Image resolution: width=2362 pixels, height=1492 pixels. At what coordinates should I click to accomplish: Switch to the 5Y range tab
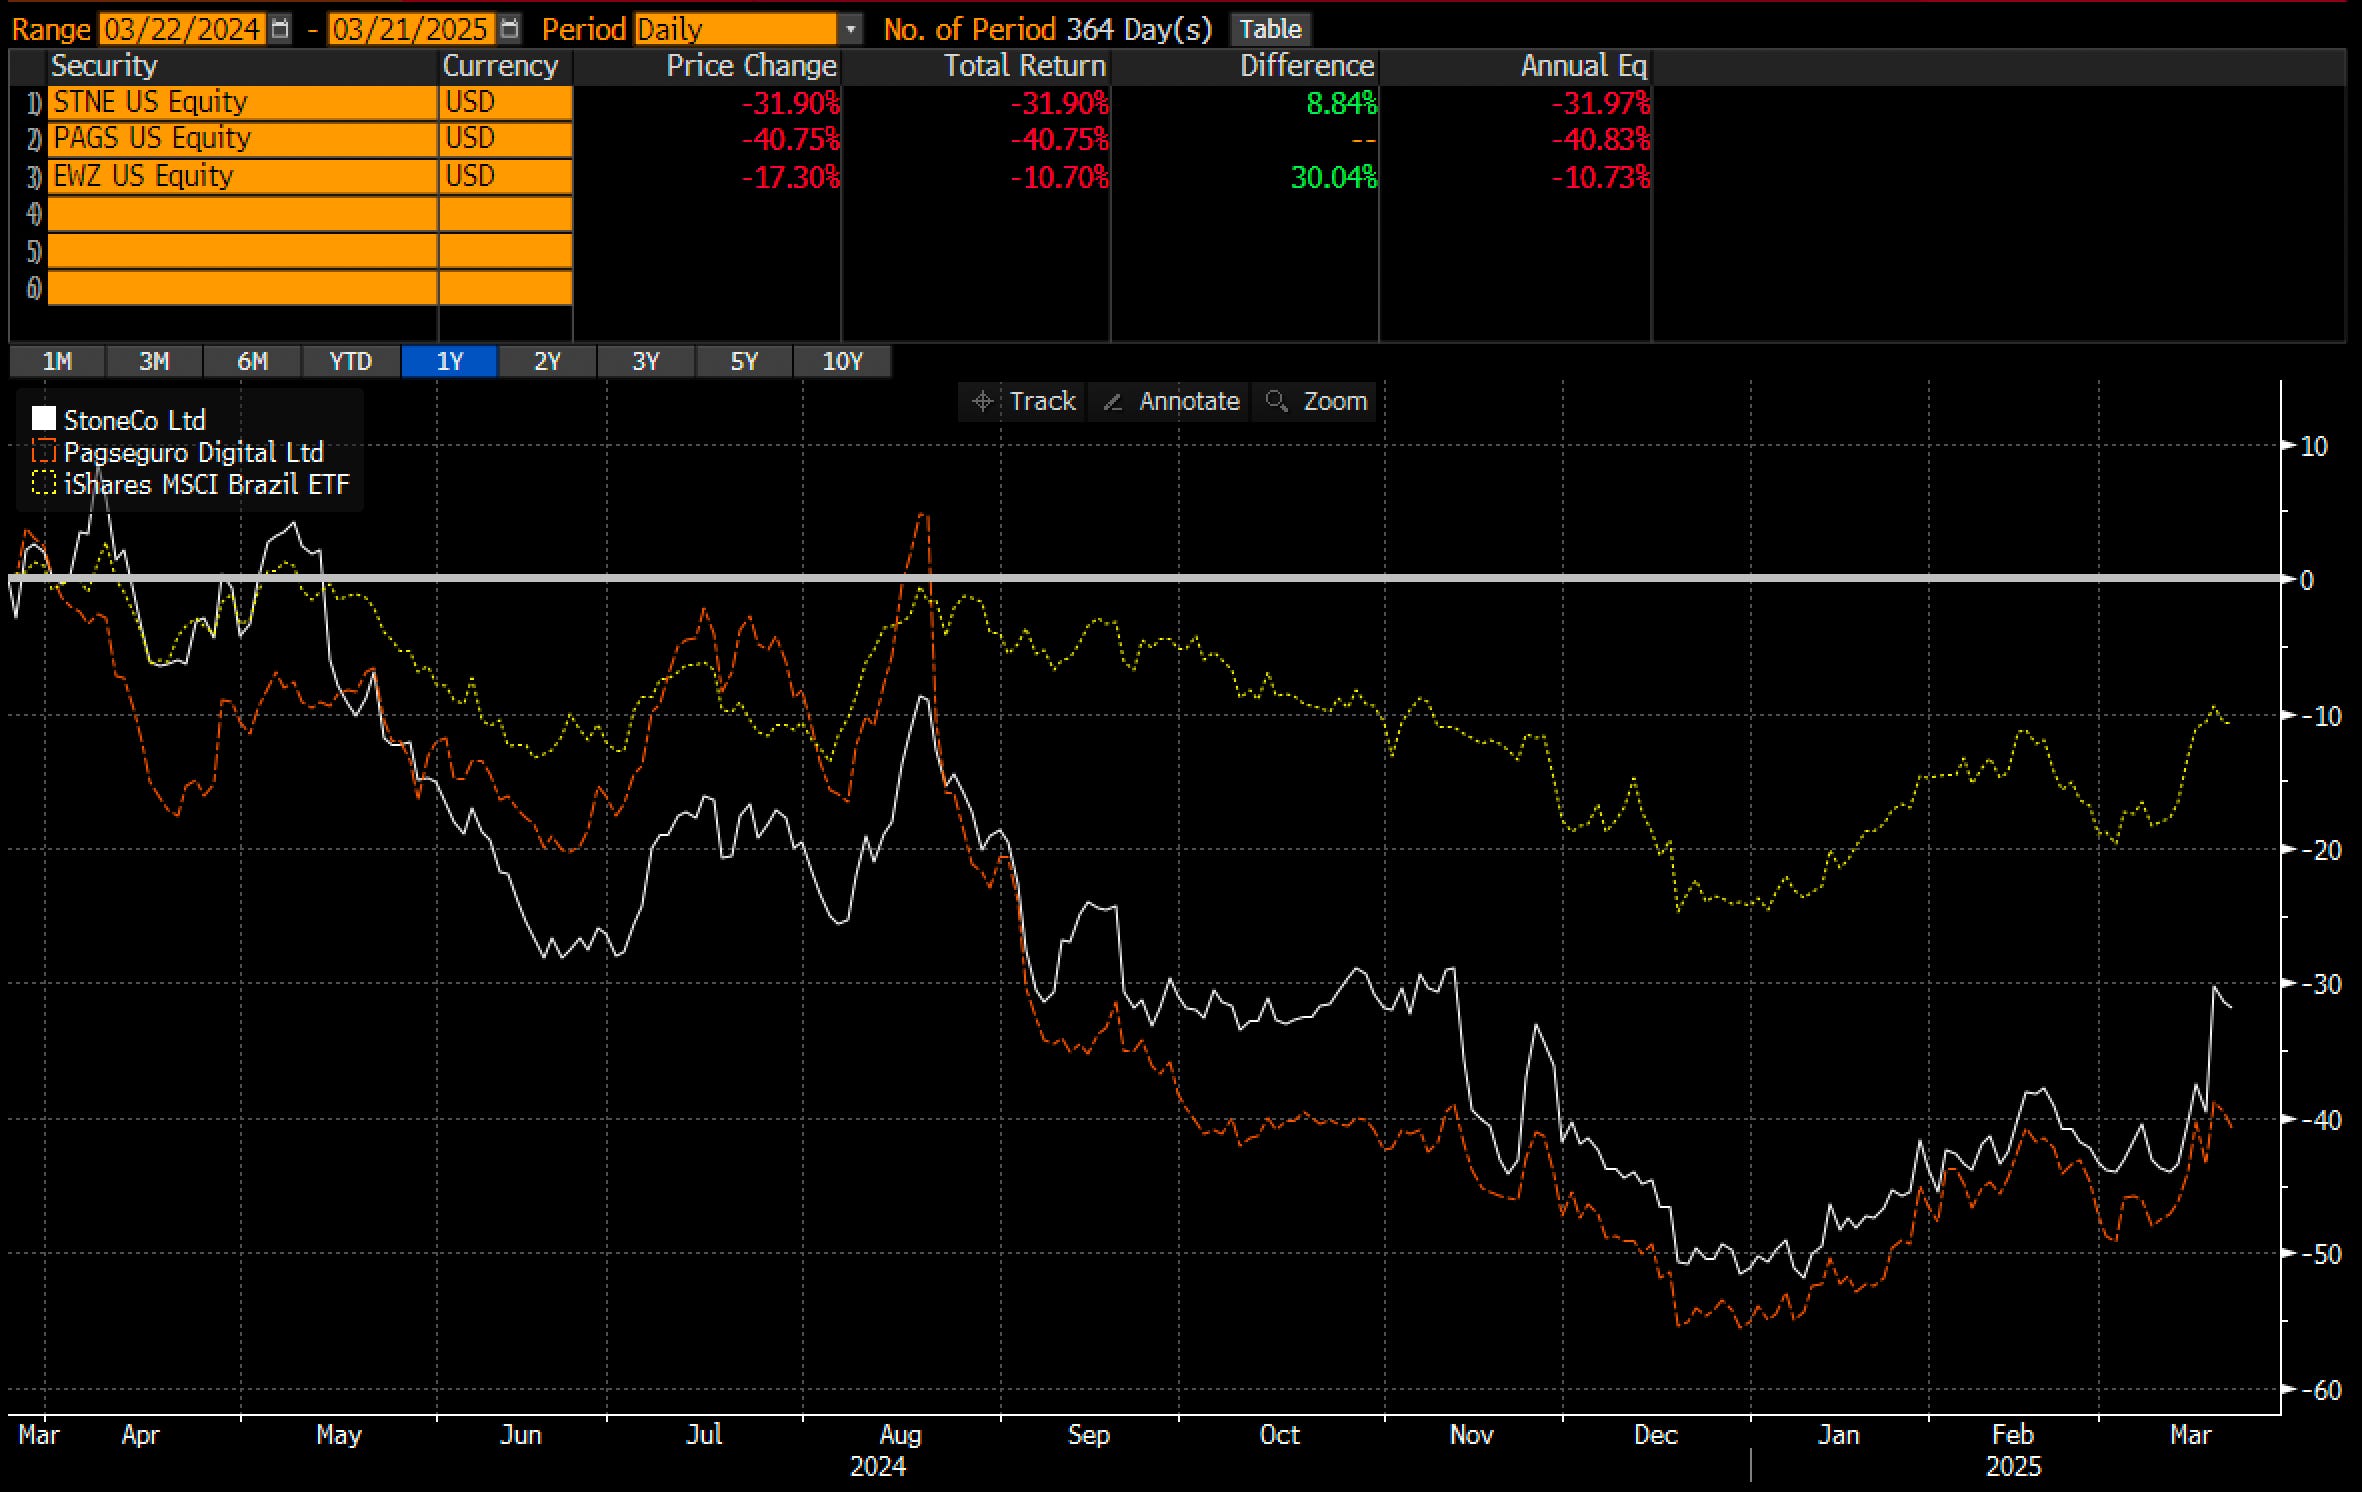(744, 361)
